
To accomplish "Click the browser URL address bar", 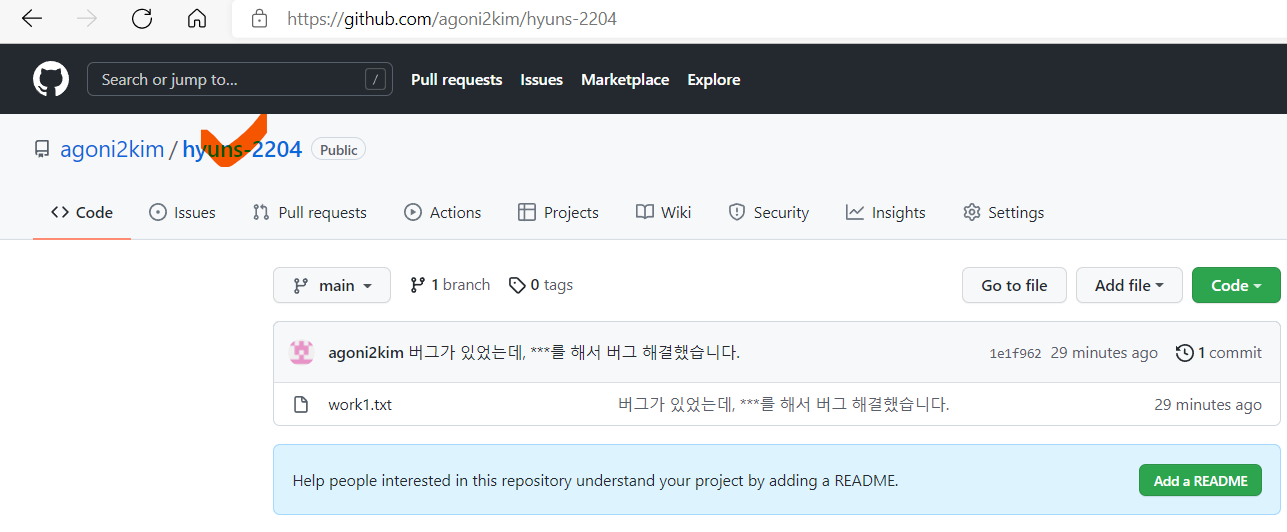I will 760,18.
